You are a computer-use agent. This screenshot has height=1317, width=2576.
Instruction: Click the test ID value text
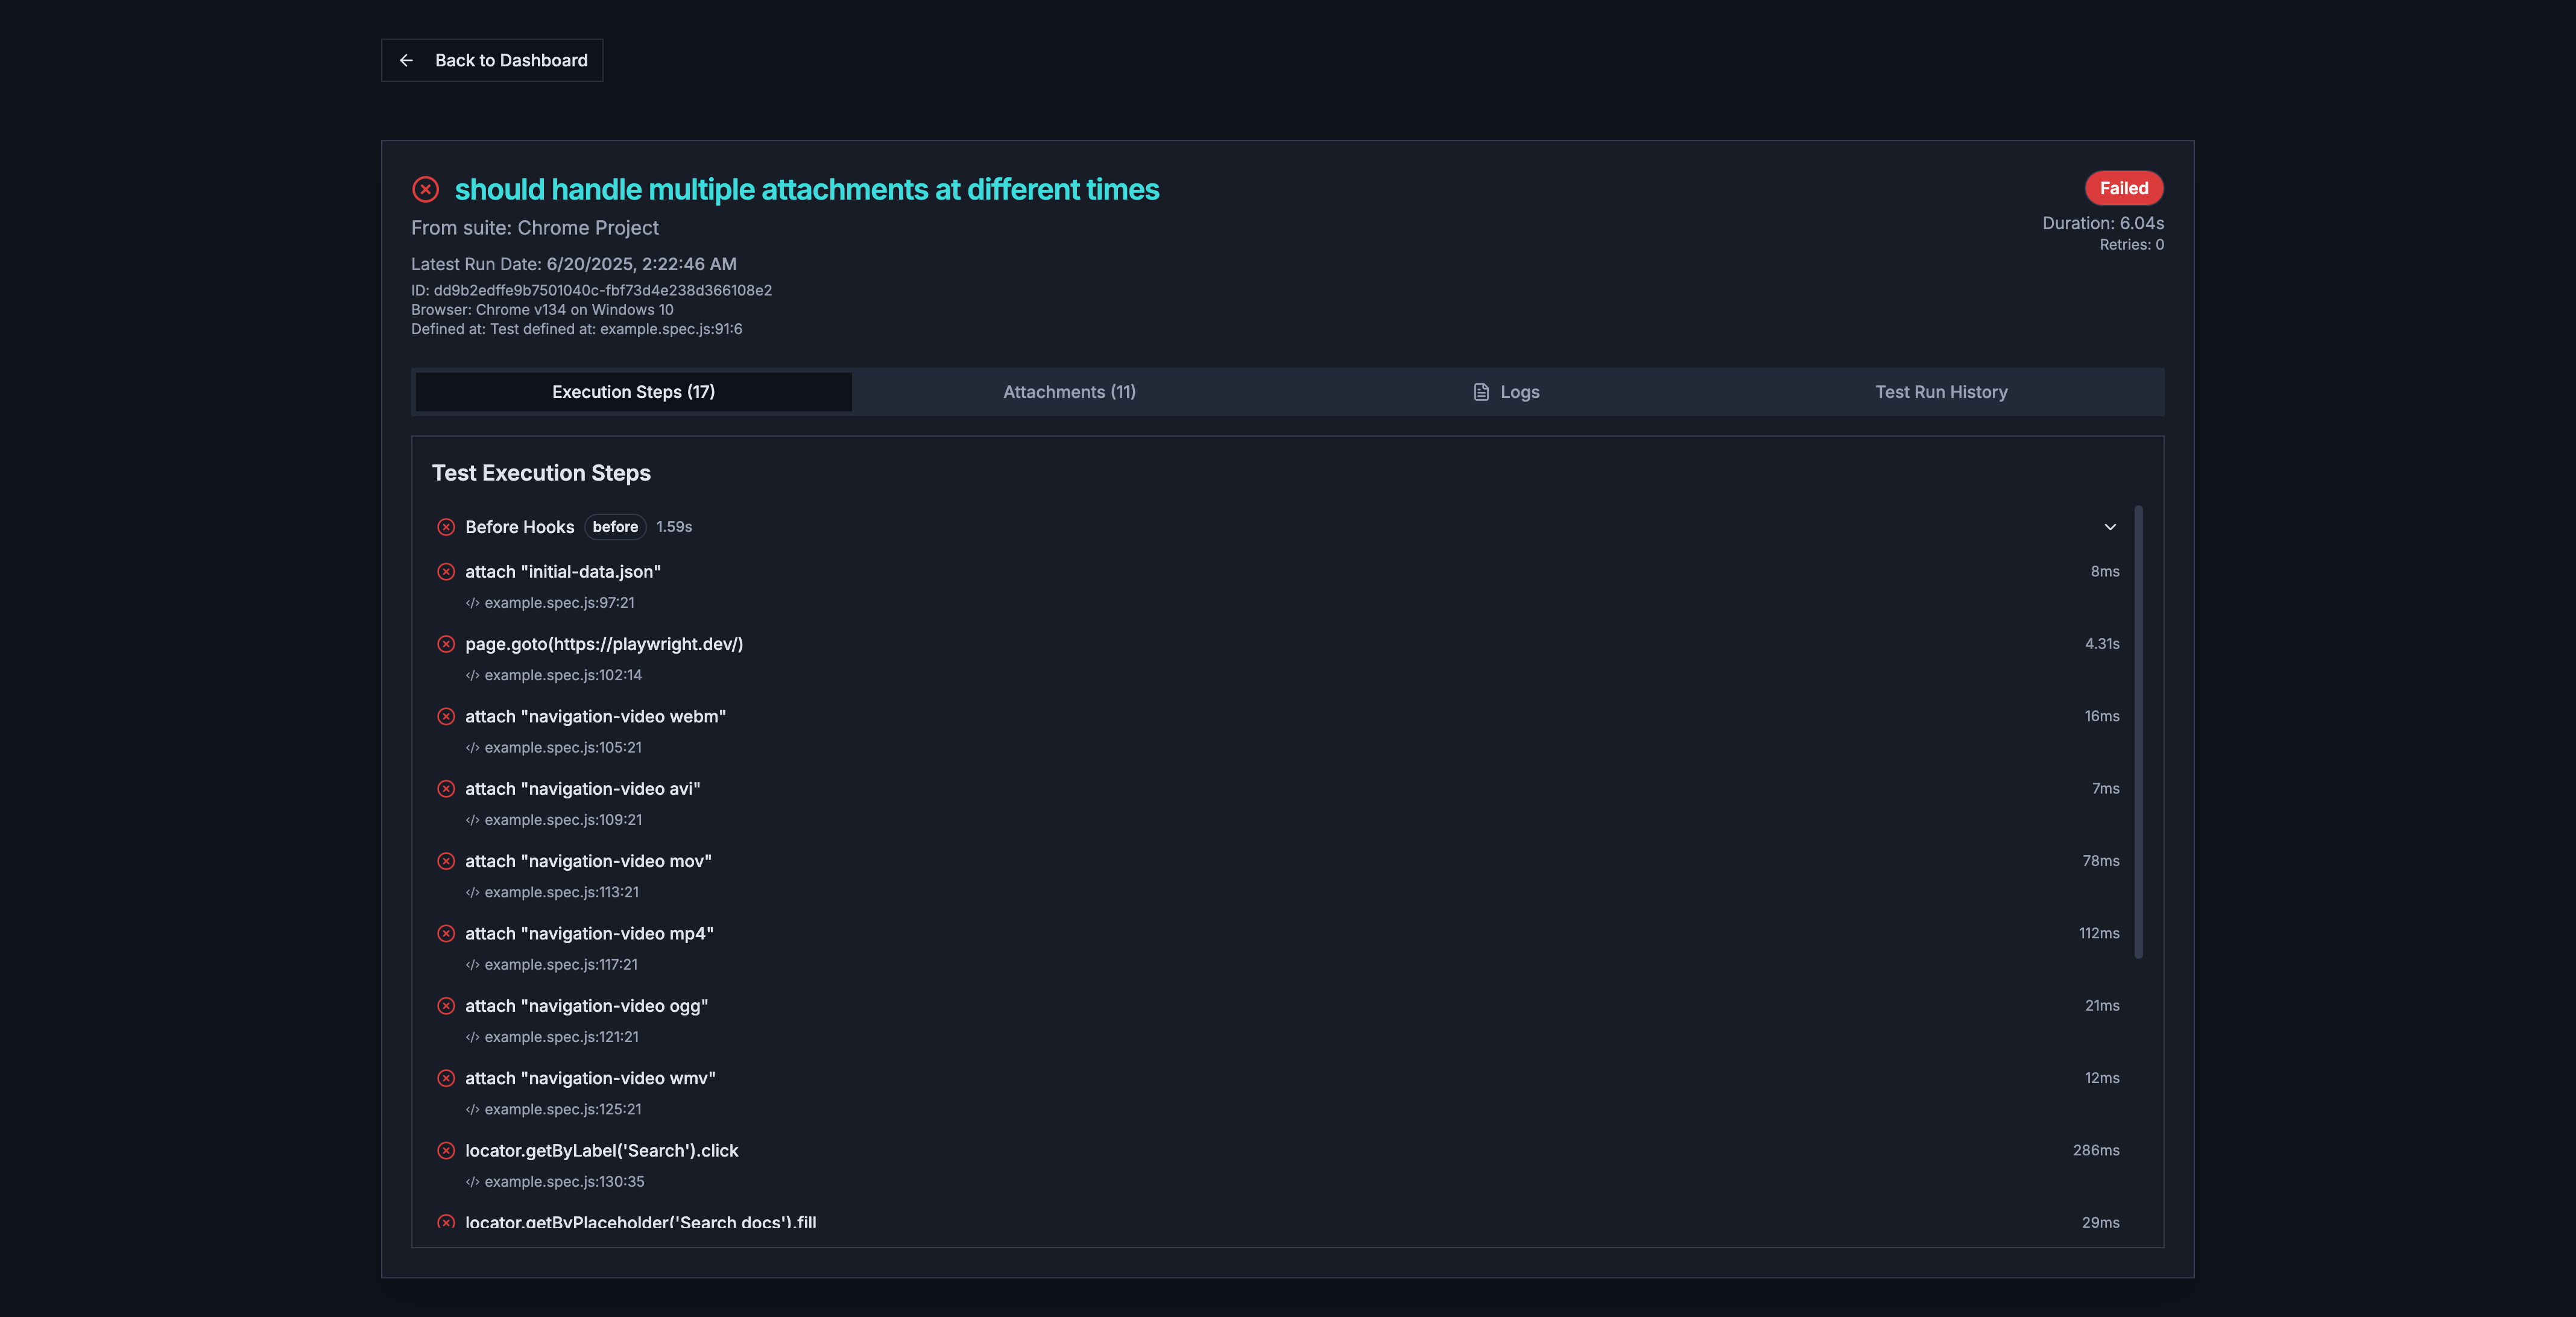(x=602, y=291)
